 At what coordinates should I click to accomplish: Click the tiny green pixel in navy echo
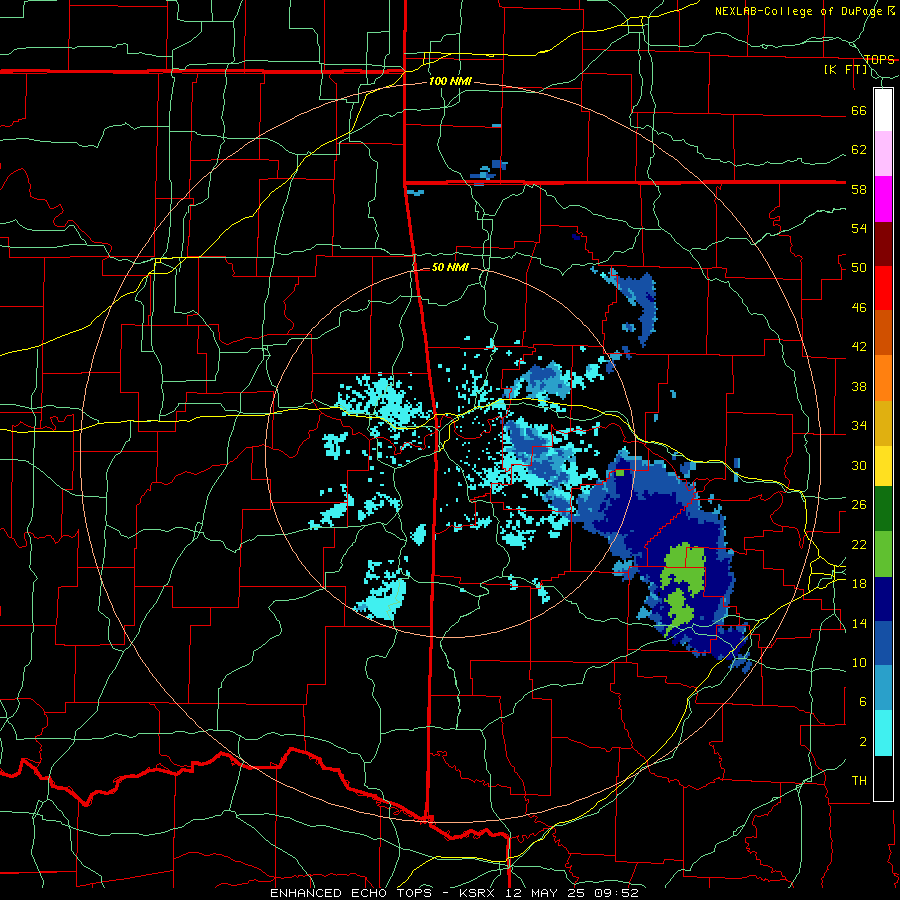point(620,473)
